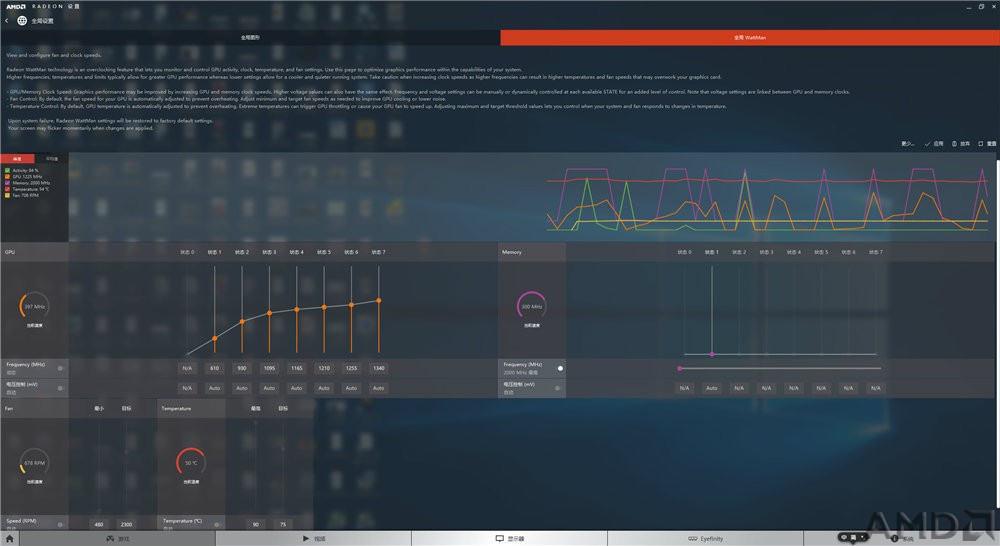
Task: Click the GPU state 2 frequency field 930
Action: (242, 368)
